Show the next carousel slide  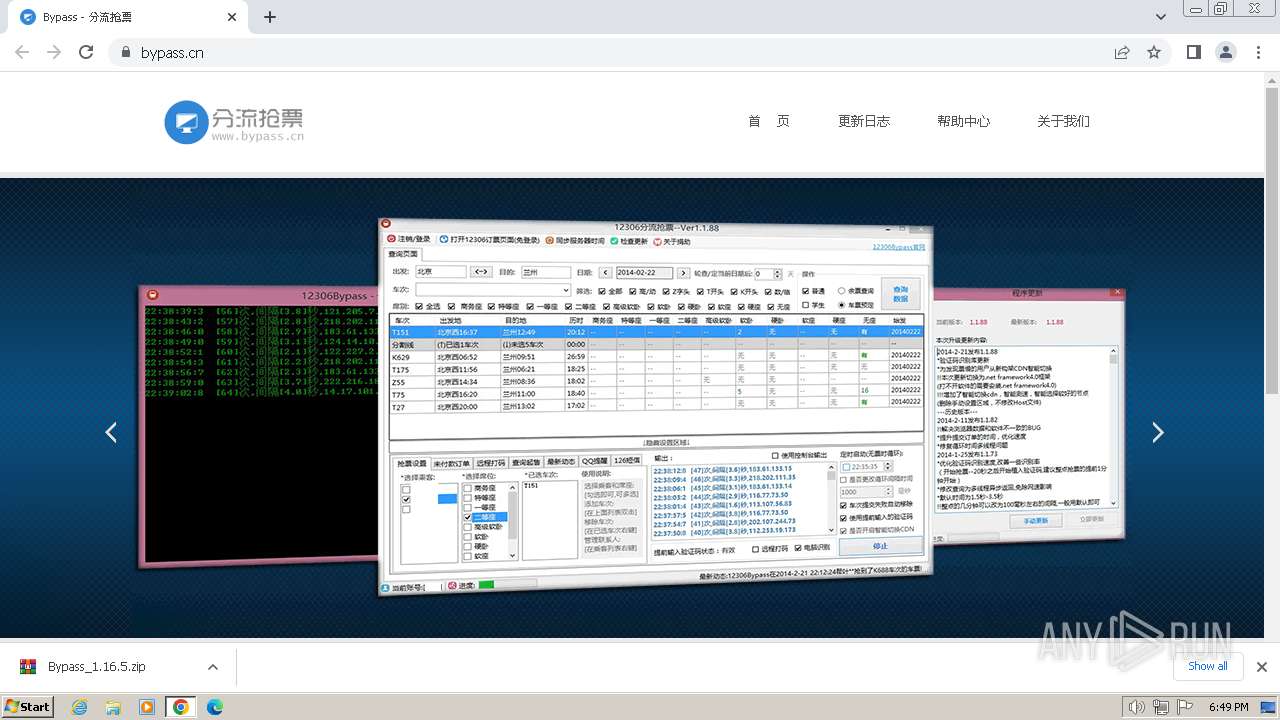[1158, 432]
